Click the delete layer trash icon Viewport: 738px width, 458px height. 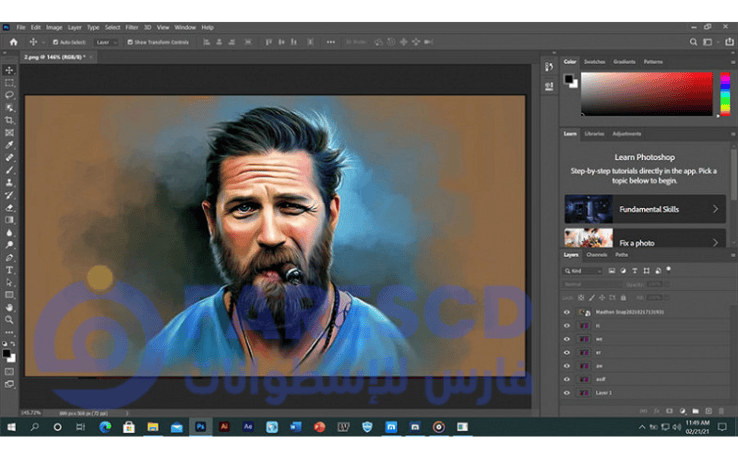(721, 411)
